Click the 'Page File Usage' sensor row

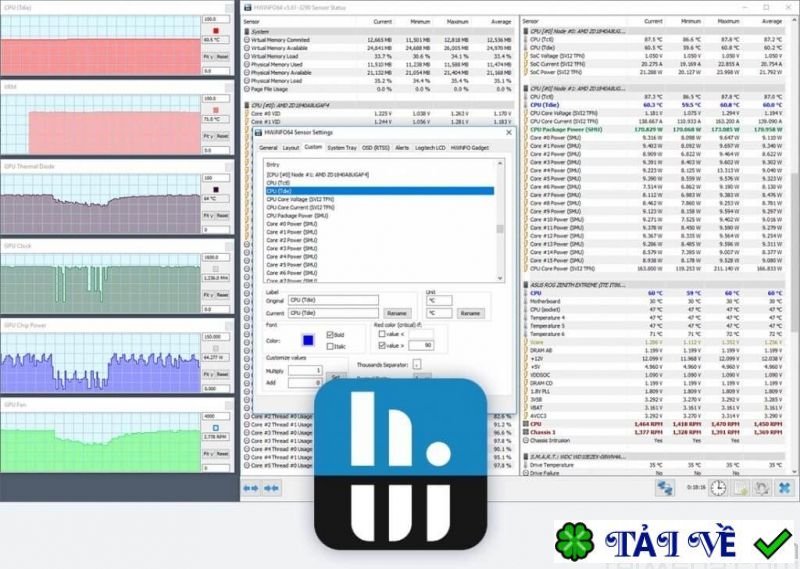pos(380,89)
